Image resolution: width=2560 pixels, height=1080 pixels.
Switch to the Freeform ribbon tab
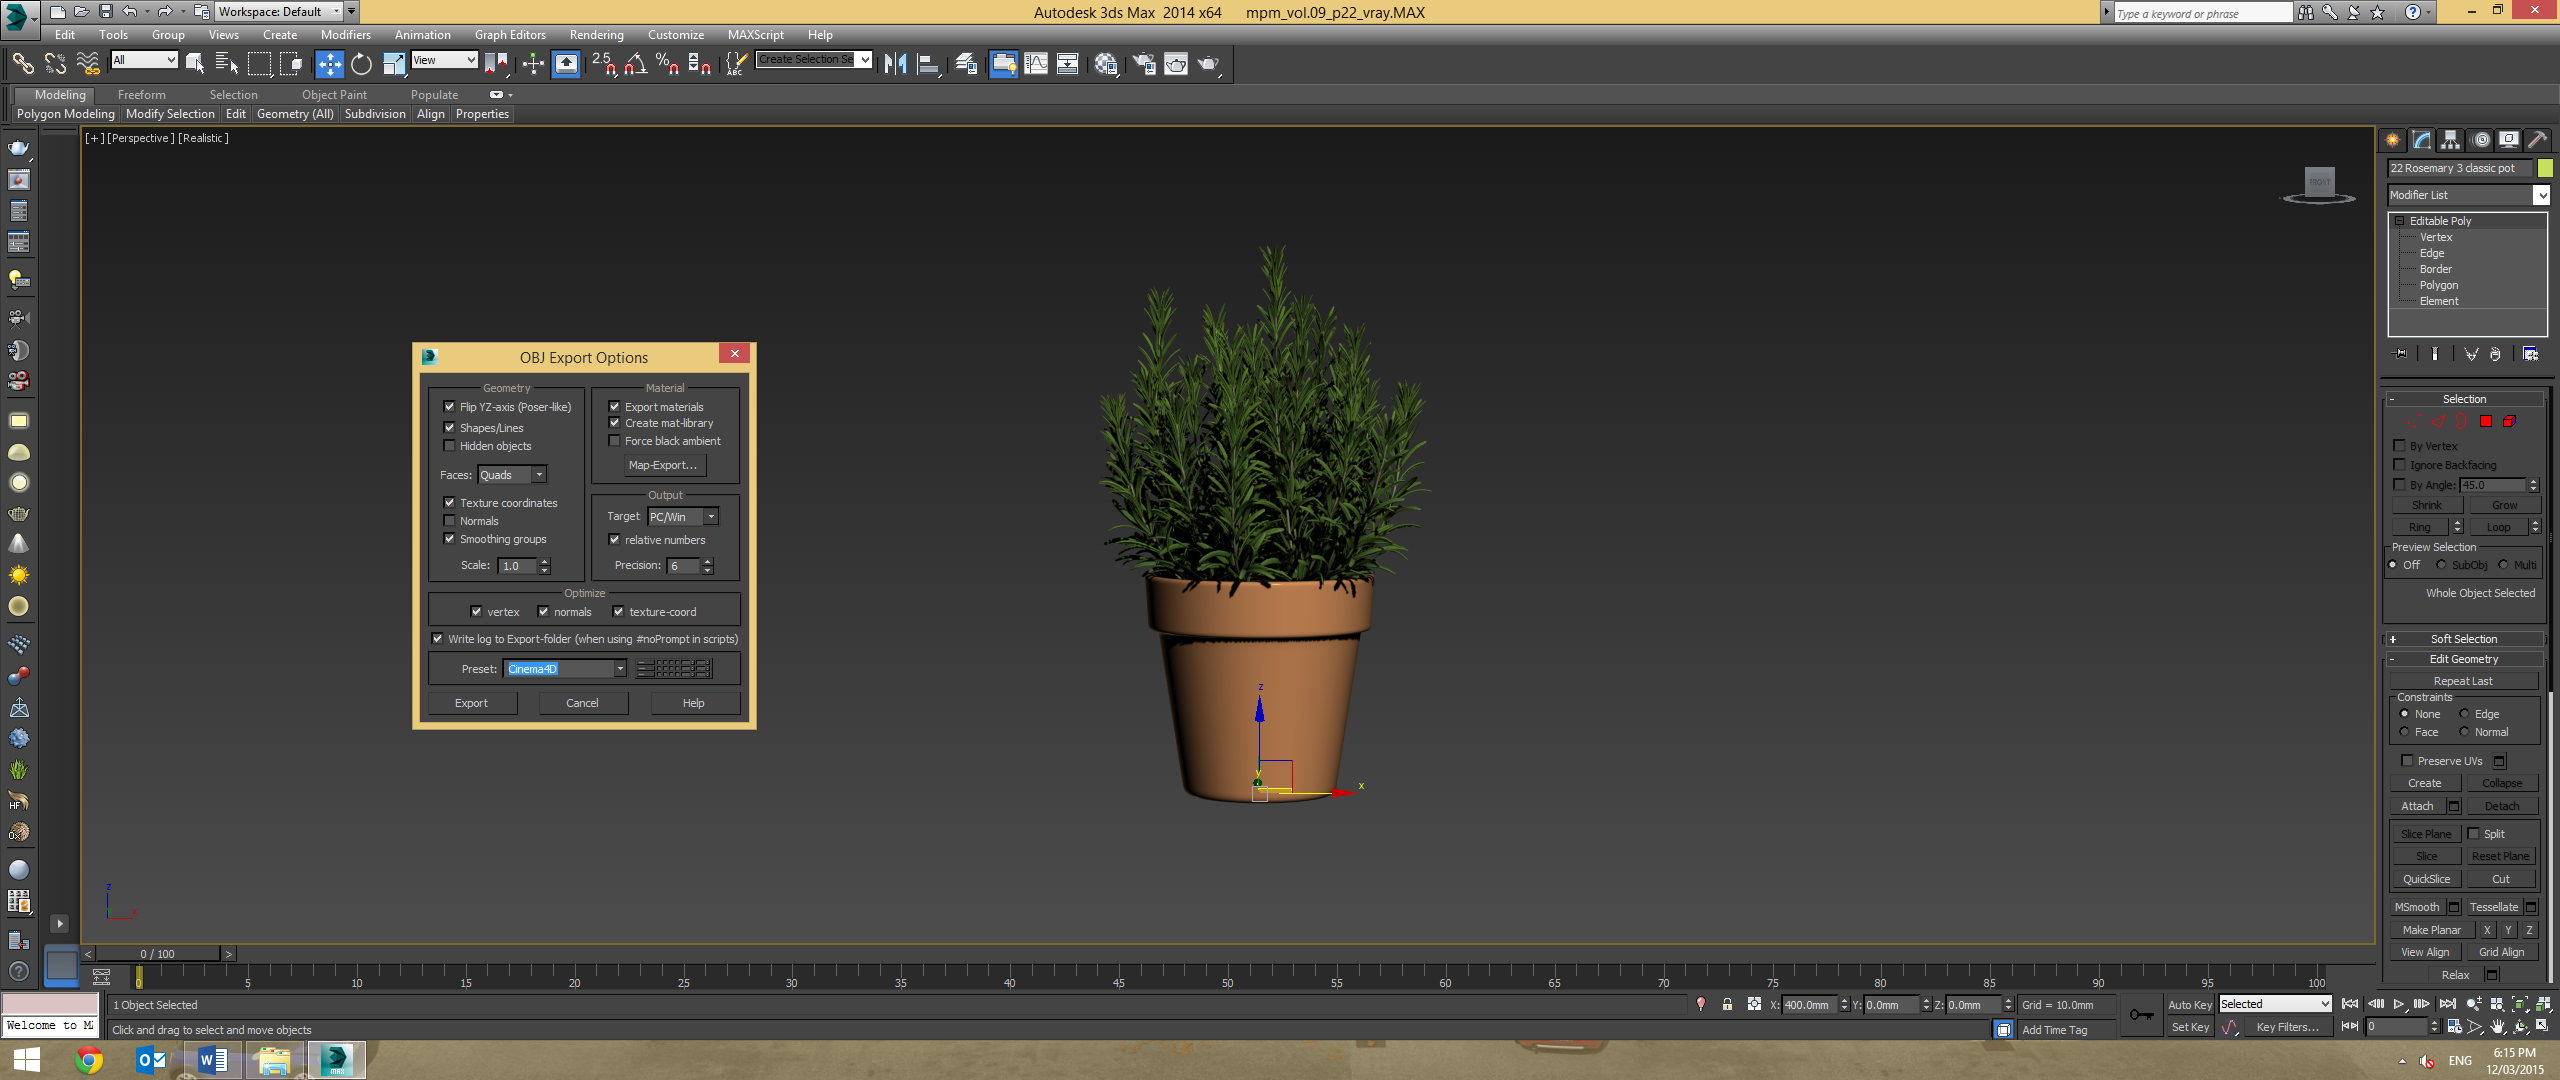click(x=141, y=95)
